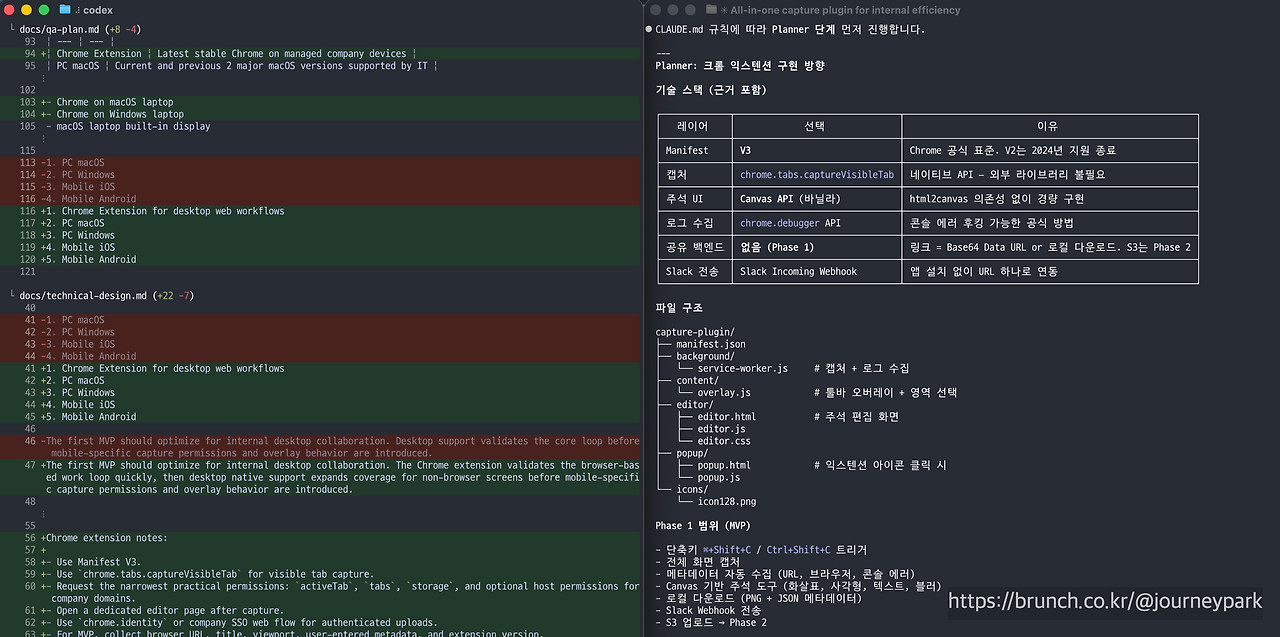Click the Canvas 기반 주석 도구 bullet

797,586
